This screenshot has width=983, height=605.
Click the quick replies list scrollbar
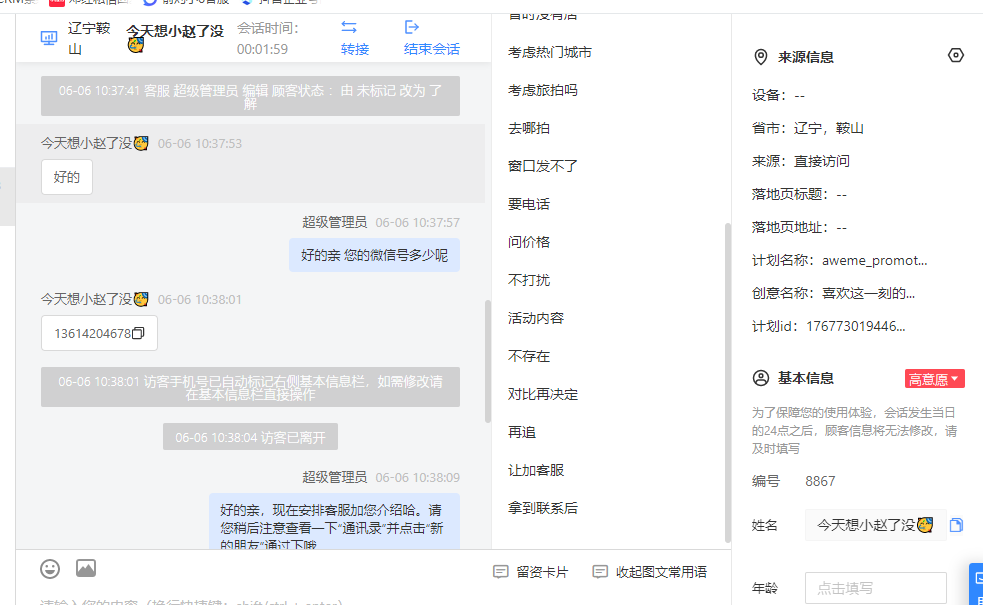tap(727, 382)
